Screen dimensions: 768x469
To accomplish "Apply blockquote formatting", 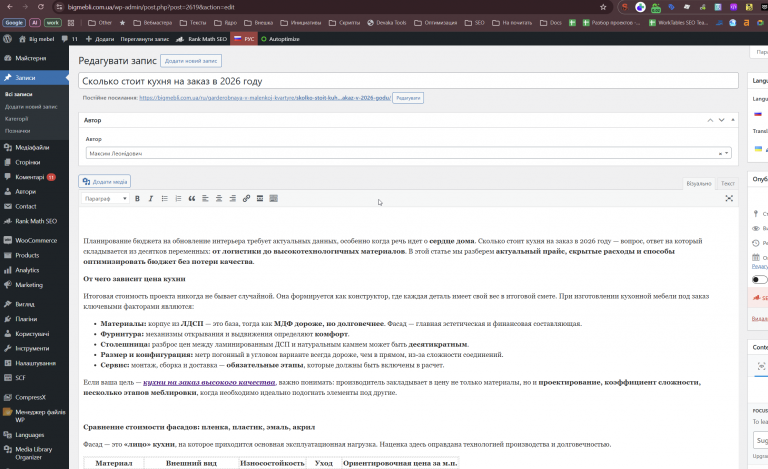I will coord(192,198).
